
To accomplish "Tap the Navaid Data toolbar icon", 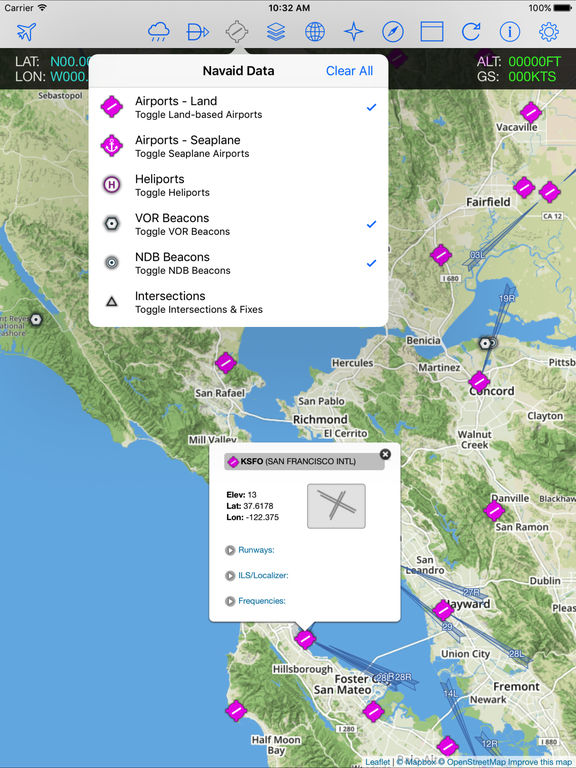I will (237, 32).
